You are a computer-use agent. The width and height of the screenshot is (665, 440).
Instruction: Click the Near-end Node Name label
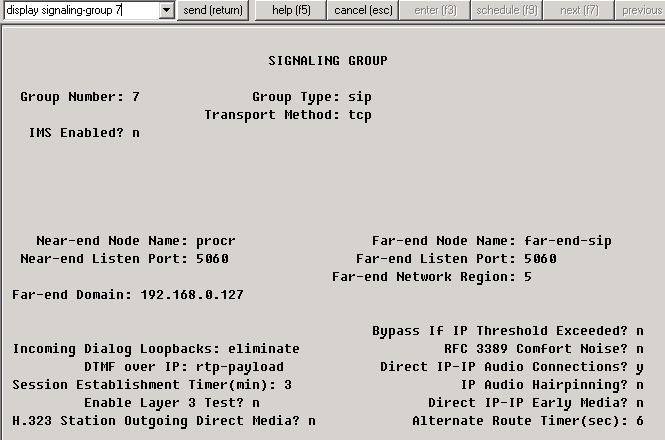tap(112, 241)
